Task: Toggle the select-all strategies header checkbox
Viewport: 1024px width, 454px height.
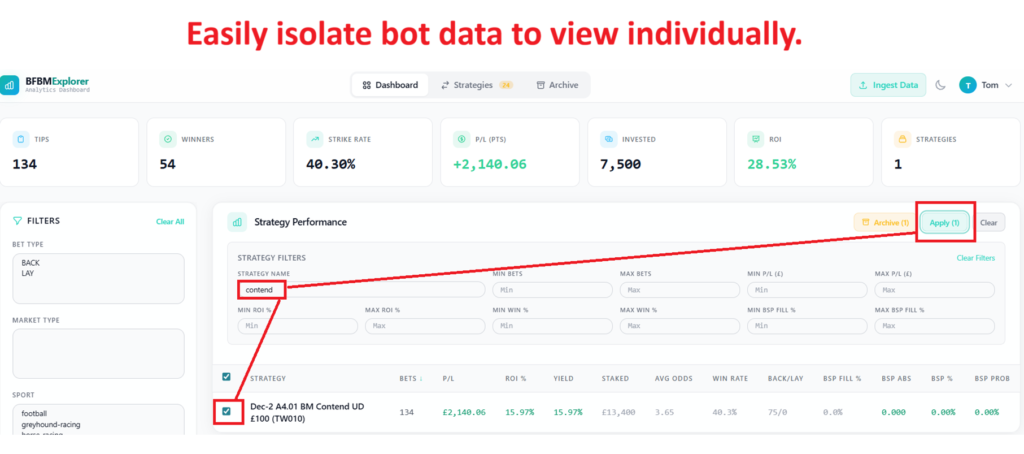Action: tap(227, 377)
